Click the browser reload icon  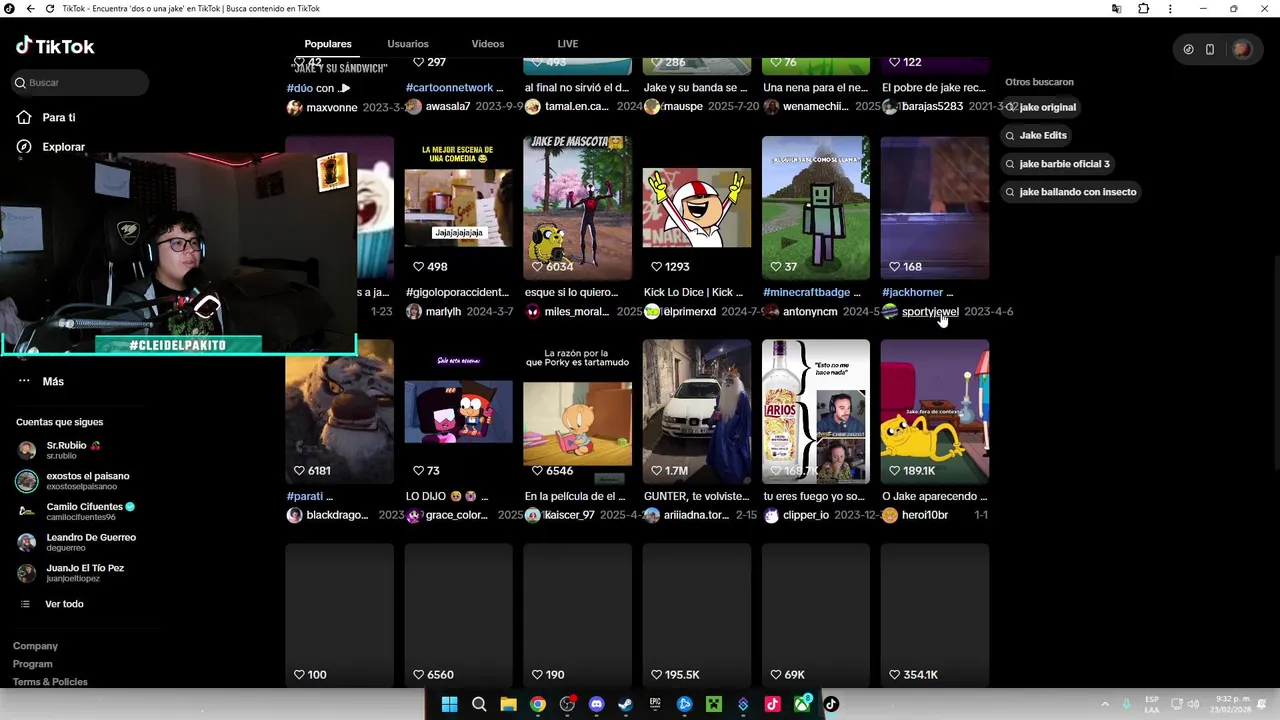[50, 8]
